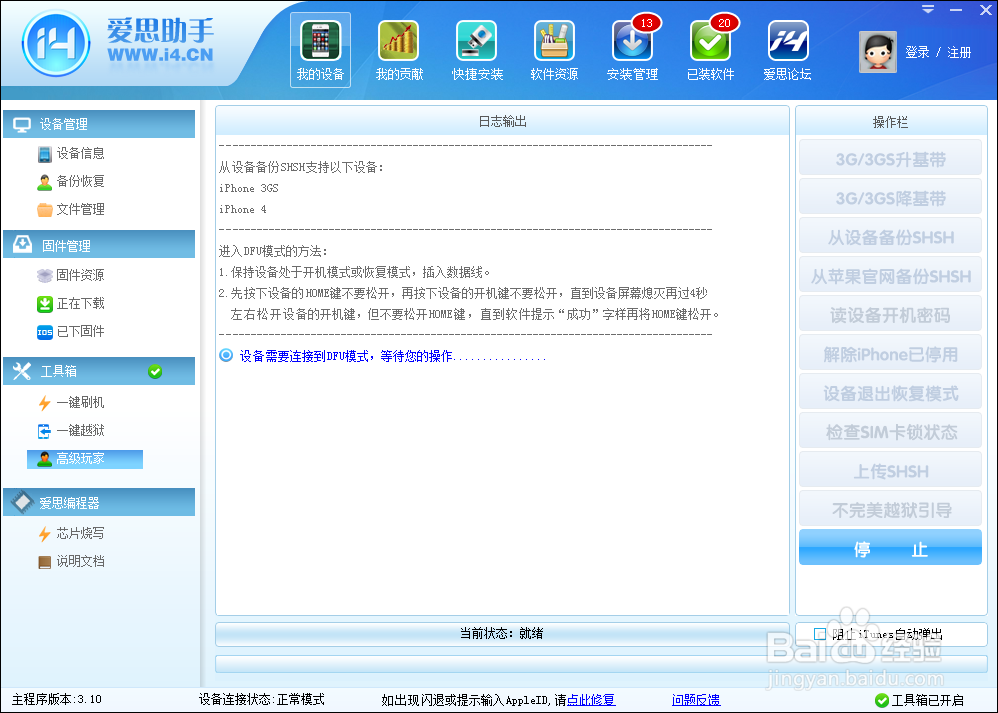Click 设备退出恢复模式 button
This screenshot has width=998, height=713.
point(890,393)
